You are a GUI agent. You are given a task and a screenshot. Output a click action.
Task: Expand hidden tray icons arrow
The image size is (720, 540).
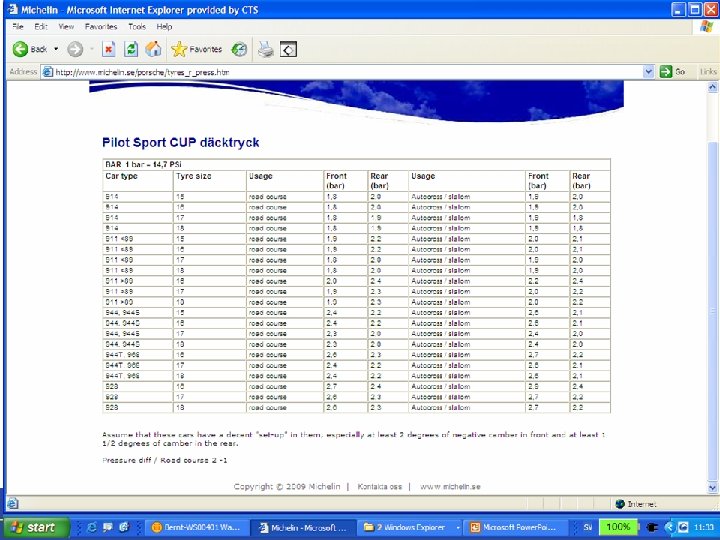pyautogui.click(x=669, y=527)
